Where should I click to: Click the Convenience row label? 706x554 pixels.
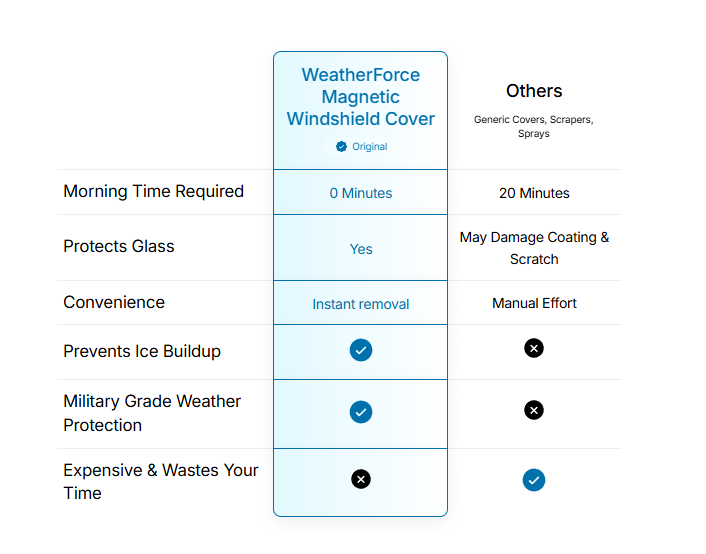pos(114,302)
